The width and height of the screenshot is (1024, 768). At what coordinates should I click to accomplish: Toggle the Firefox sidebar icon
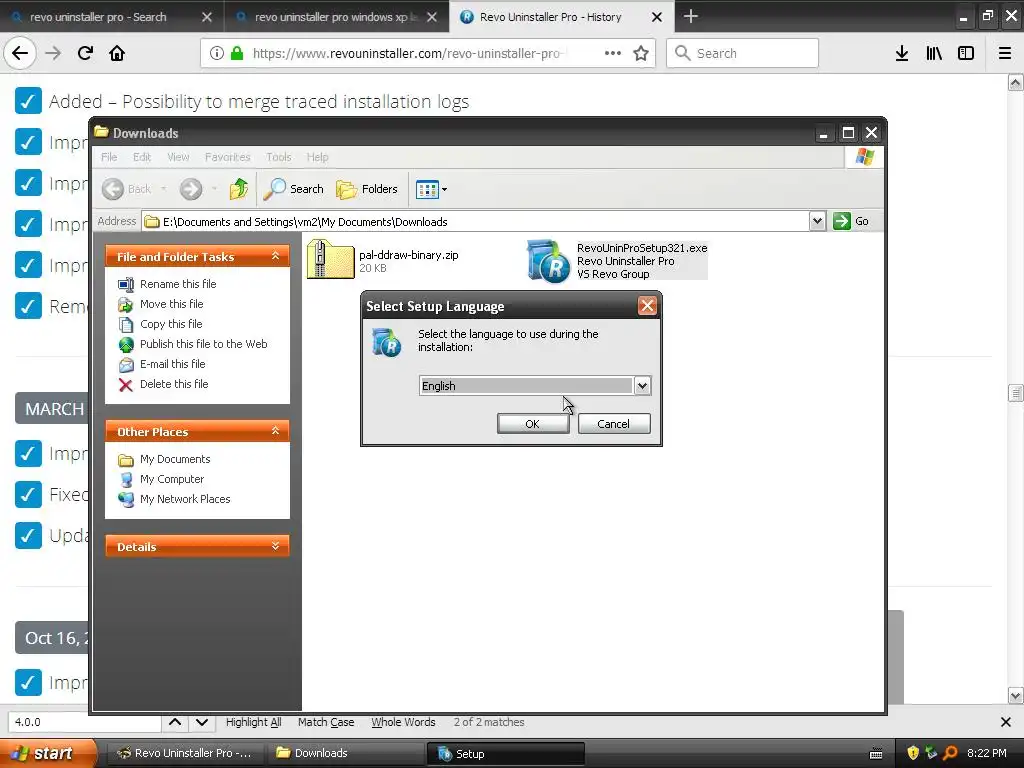point(966,53)
